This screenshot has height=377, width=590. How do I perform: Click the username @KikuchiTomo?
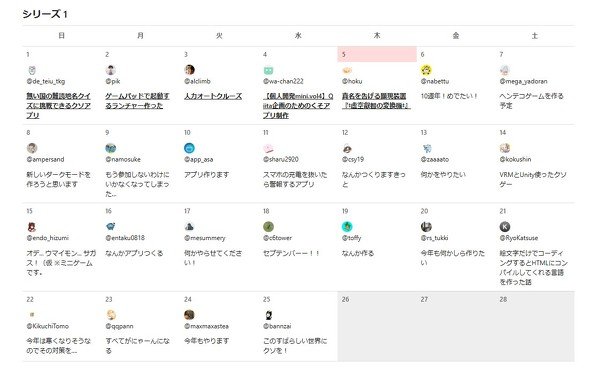click(47, 326)
